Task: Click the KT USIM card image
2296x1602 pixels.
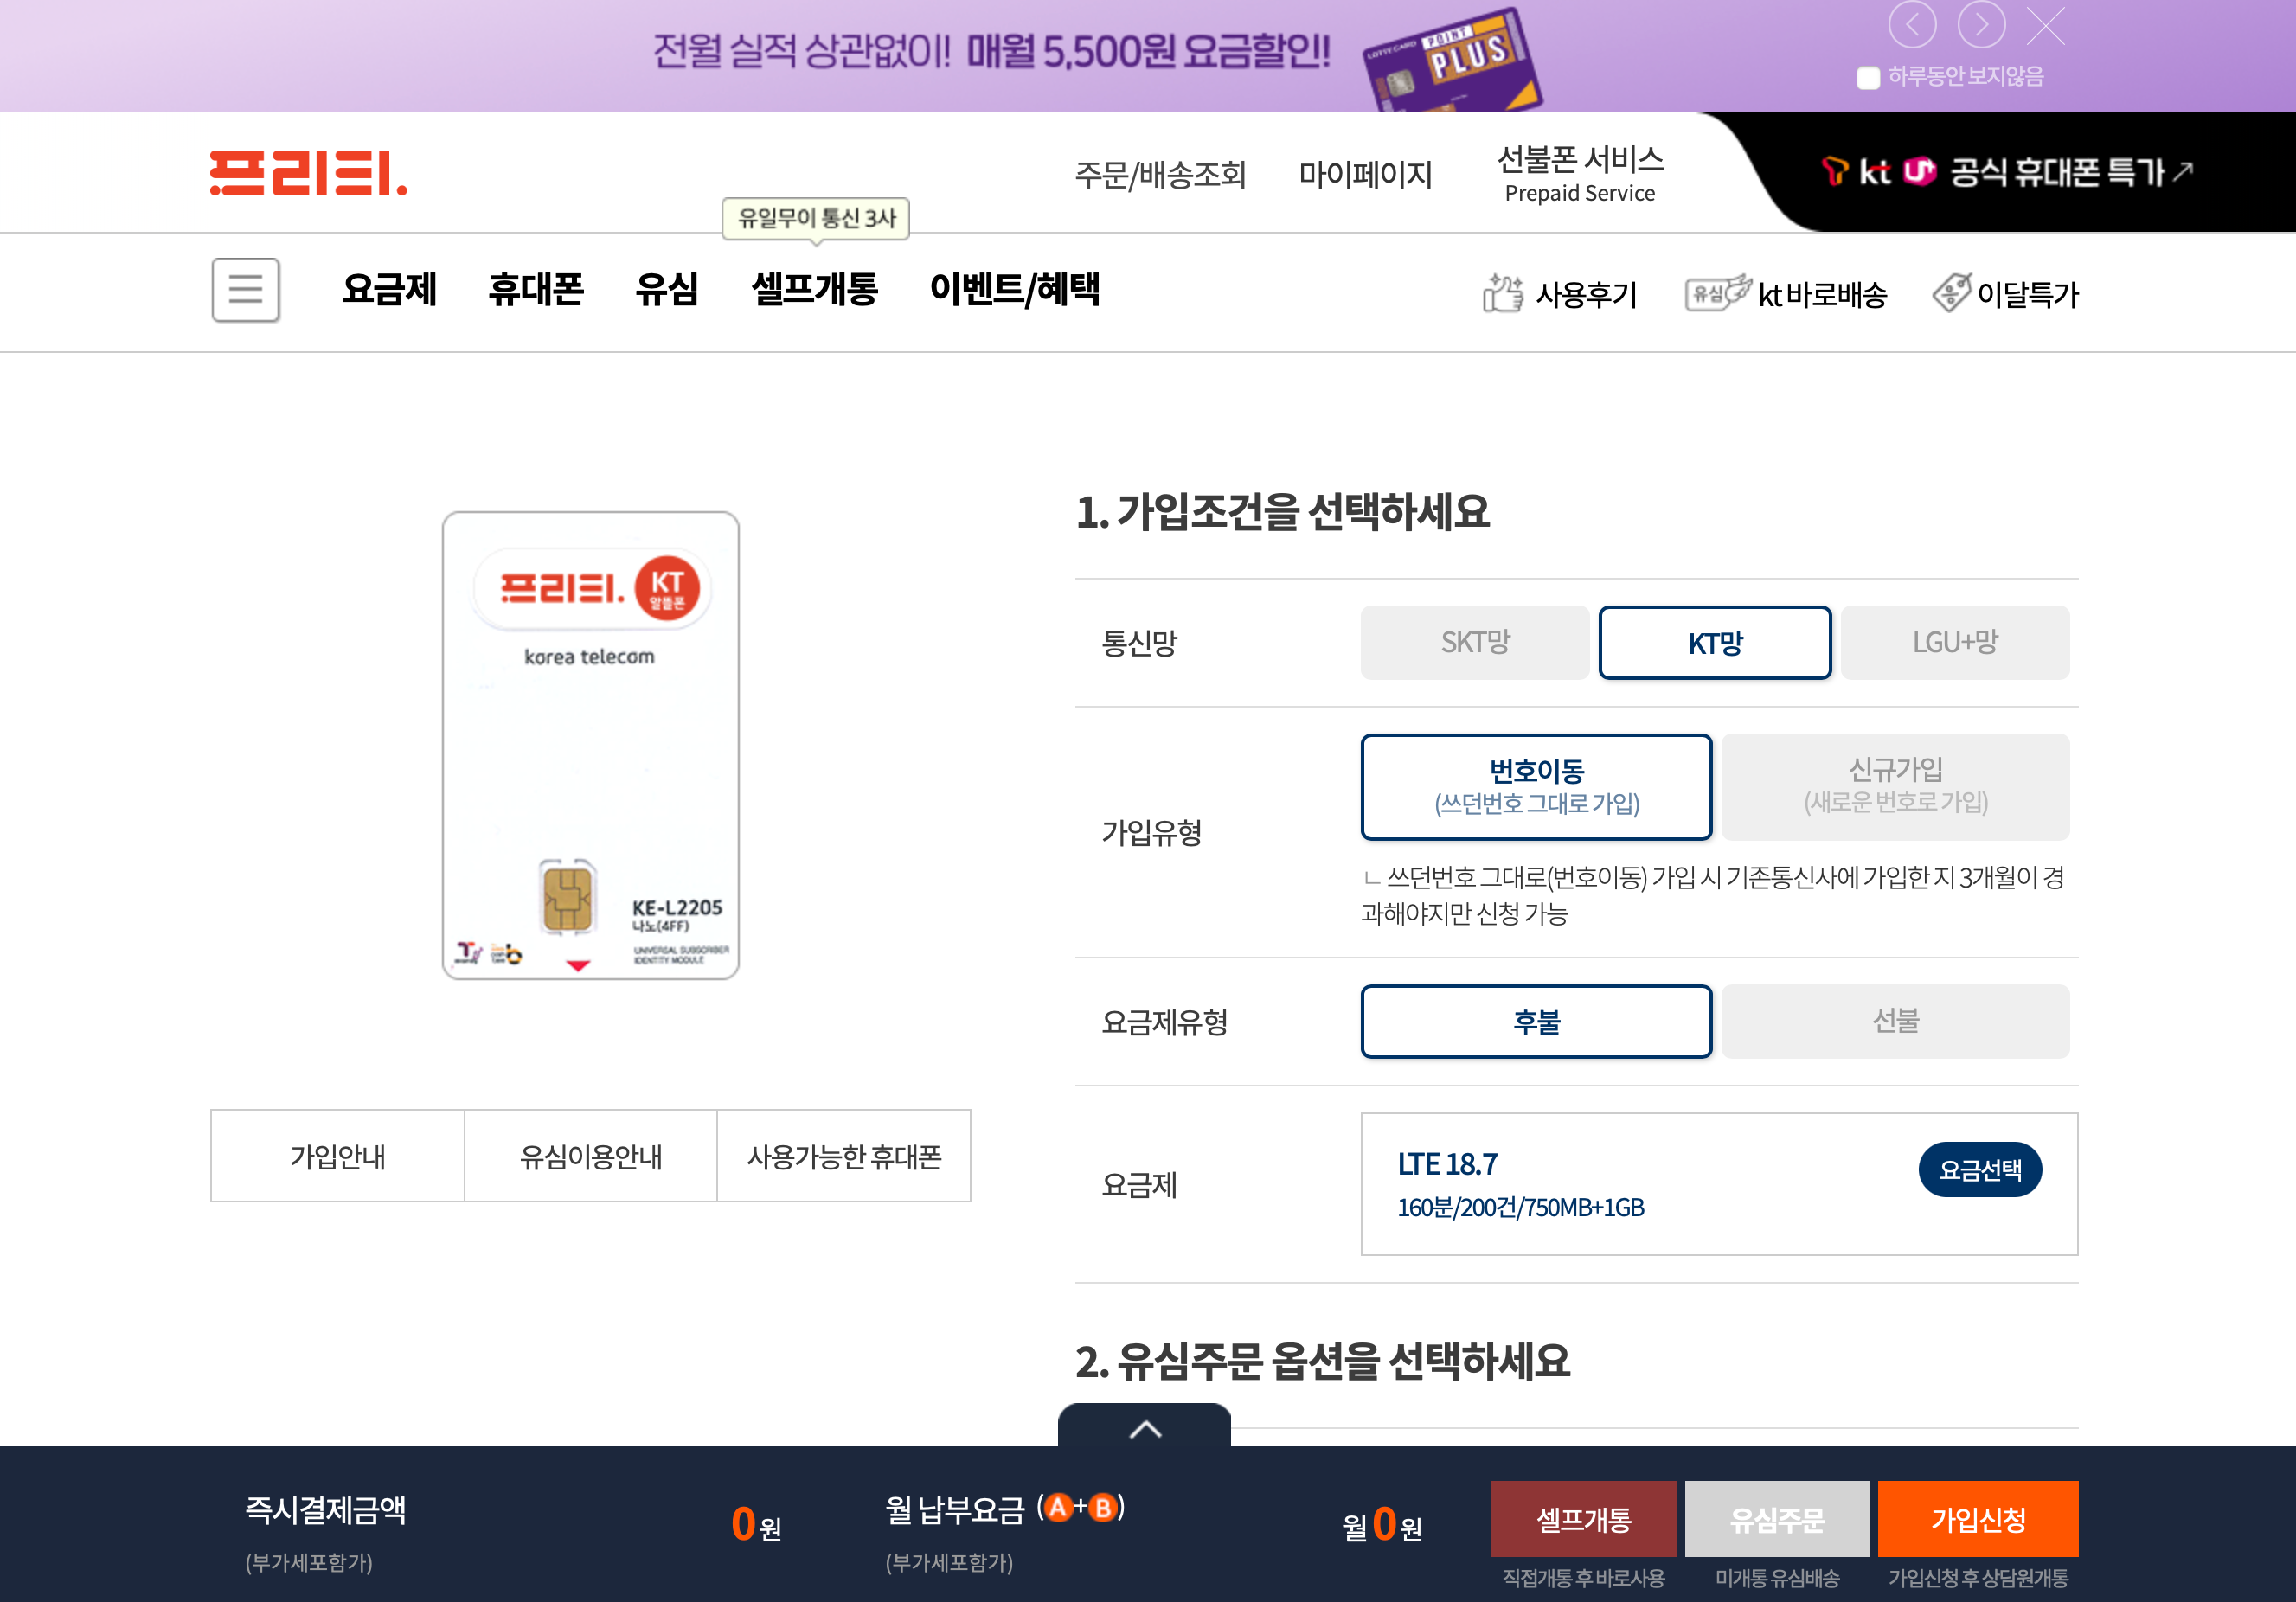Action: [590, 745]
